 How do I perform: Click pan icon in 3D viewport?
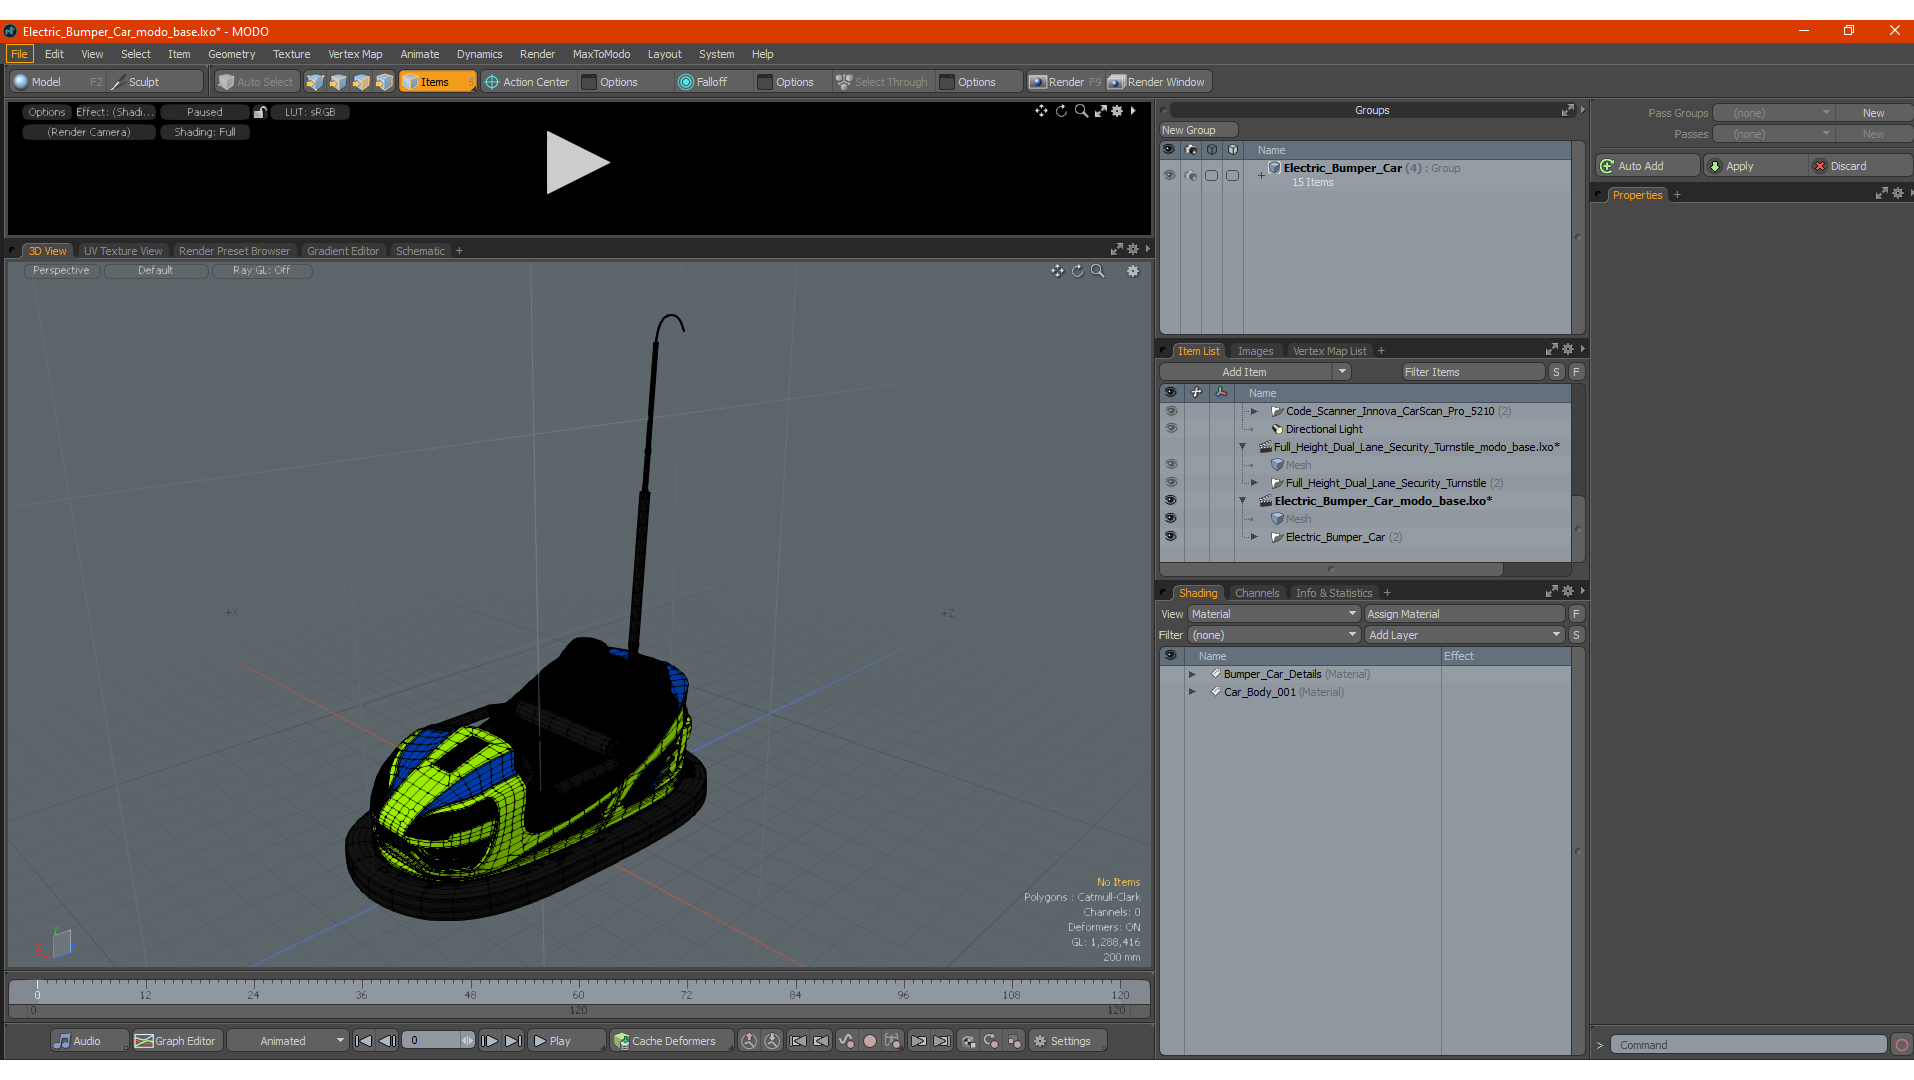1057,271
